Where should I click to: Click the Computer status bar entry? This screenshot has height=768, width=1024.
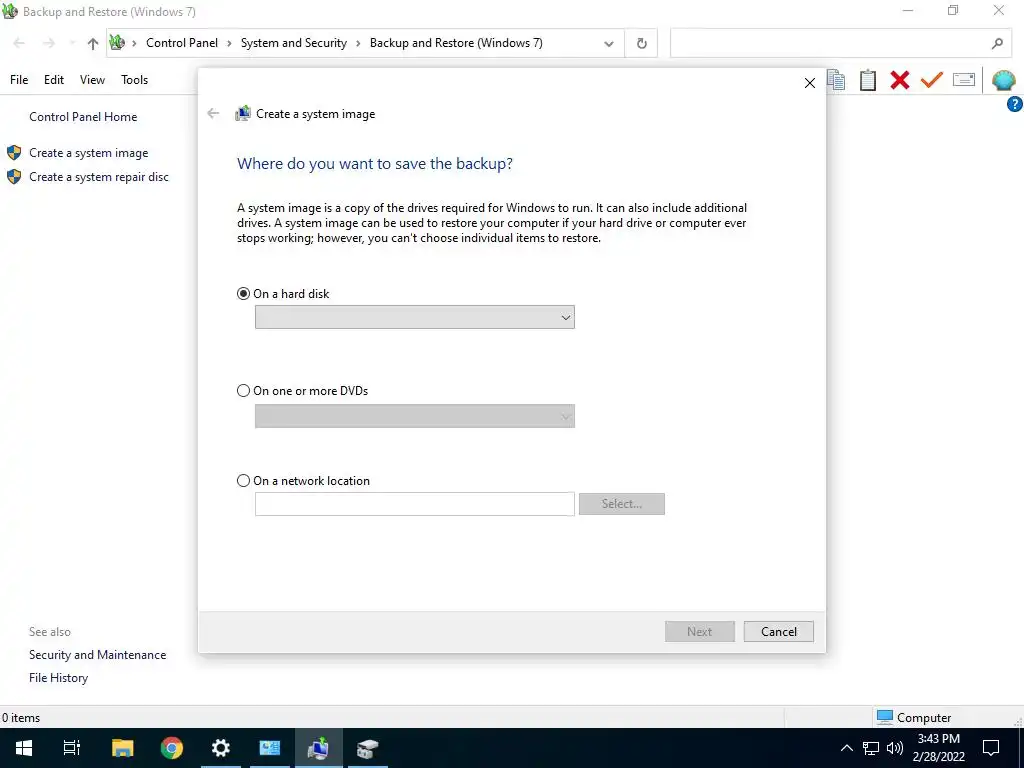pos(914,717)
